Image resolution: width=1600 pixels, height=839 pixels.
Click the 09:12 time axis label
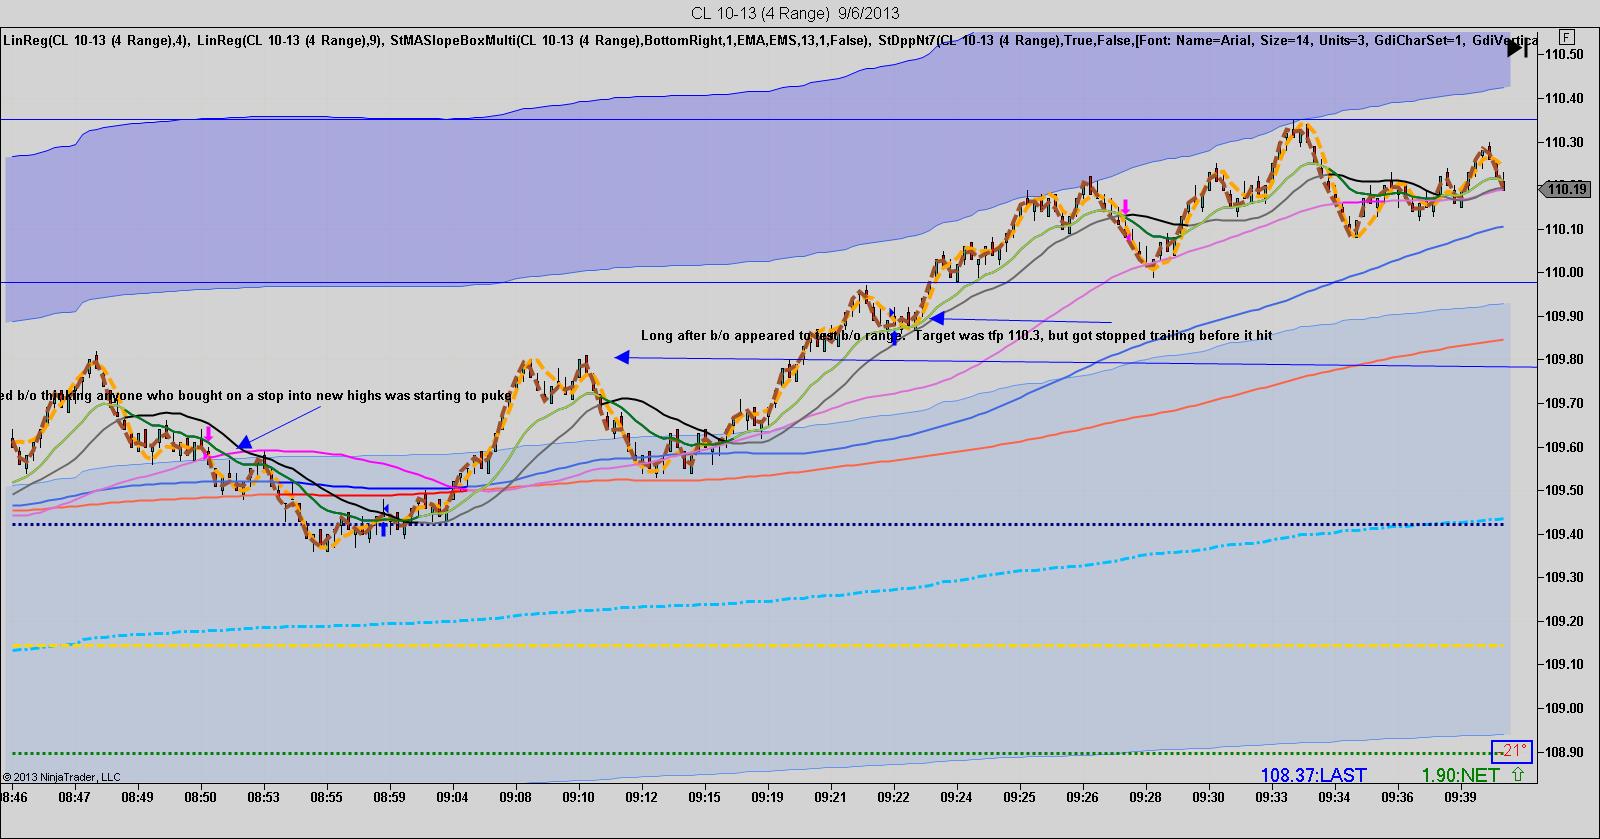[641, 798]
